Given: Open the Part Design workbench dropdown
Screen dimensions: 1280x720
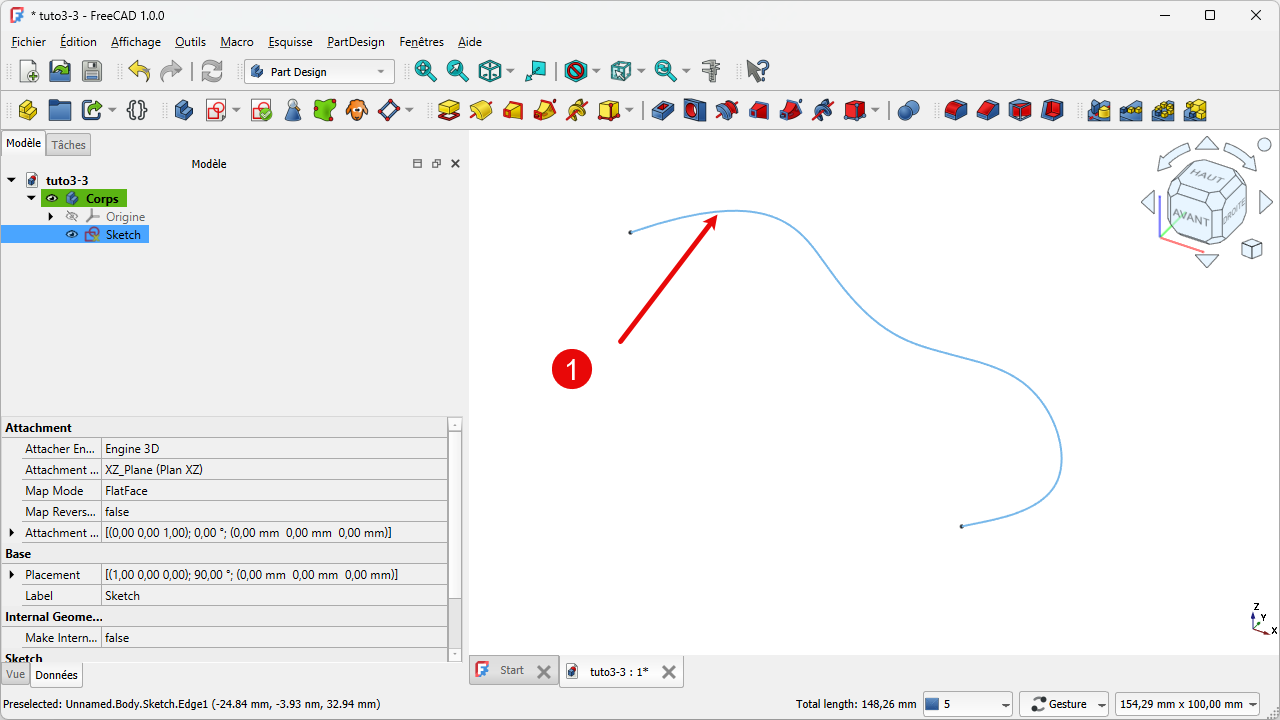Looking at the screenshot, I should point(319,72).
